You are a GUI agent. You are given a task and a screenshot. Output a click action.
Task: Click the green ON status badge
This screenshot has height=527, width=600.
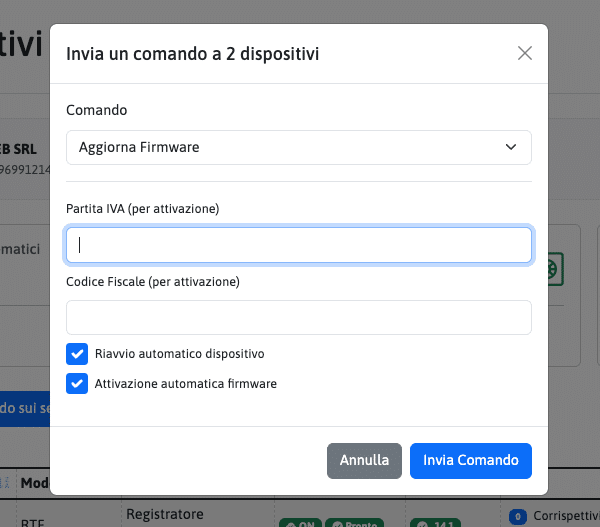(x=298, y=524)
